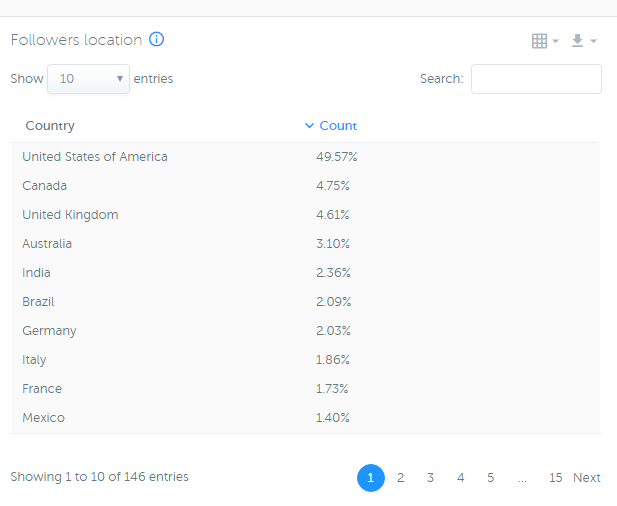This screenshot has width=617, height=506.
Task: Click the download export icon
Action: click(x=577, y=41)
